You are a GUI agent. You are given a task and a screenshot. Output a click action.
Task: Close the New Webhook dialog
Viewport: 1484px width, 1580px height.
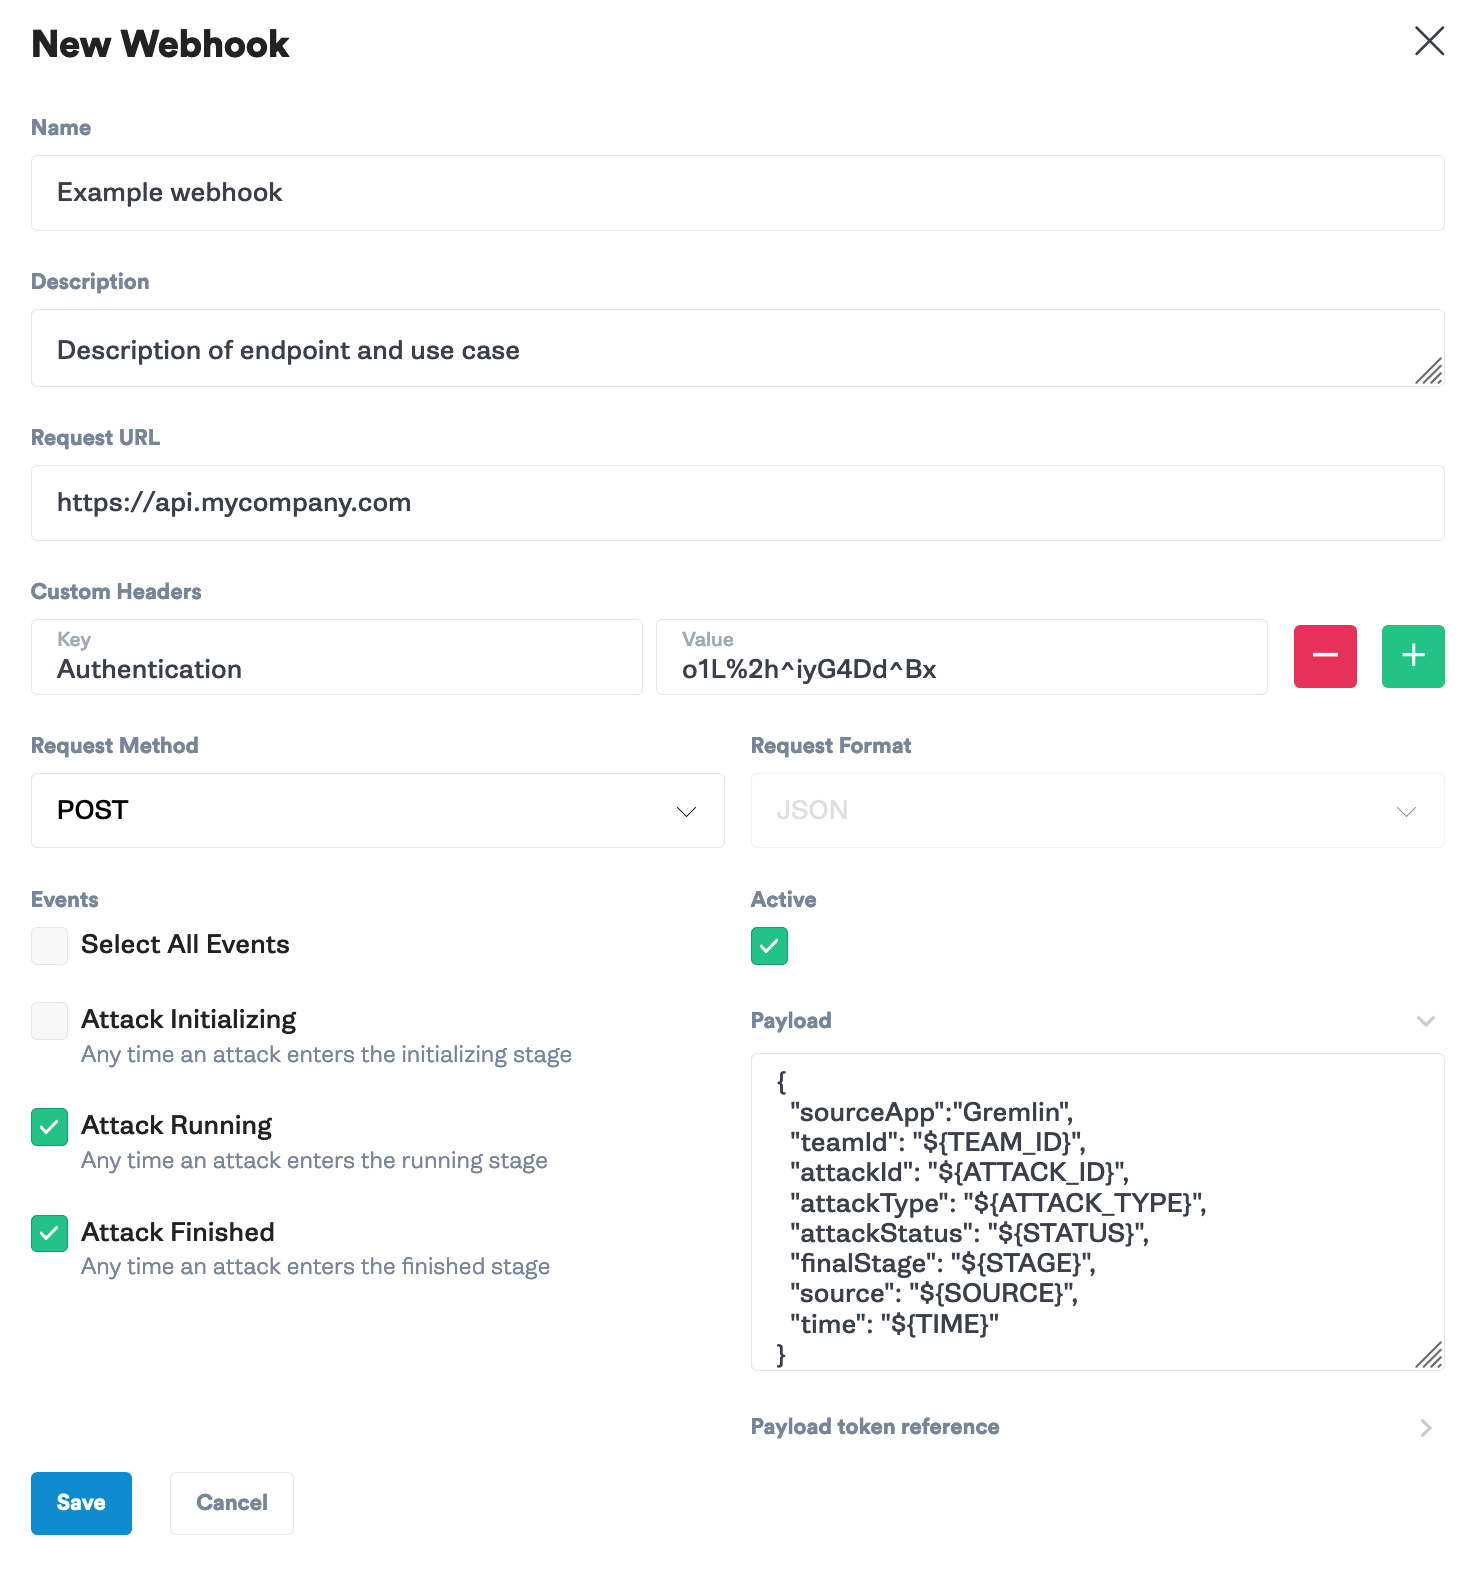(x=1429, y=41)
